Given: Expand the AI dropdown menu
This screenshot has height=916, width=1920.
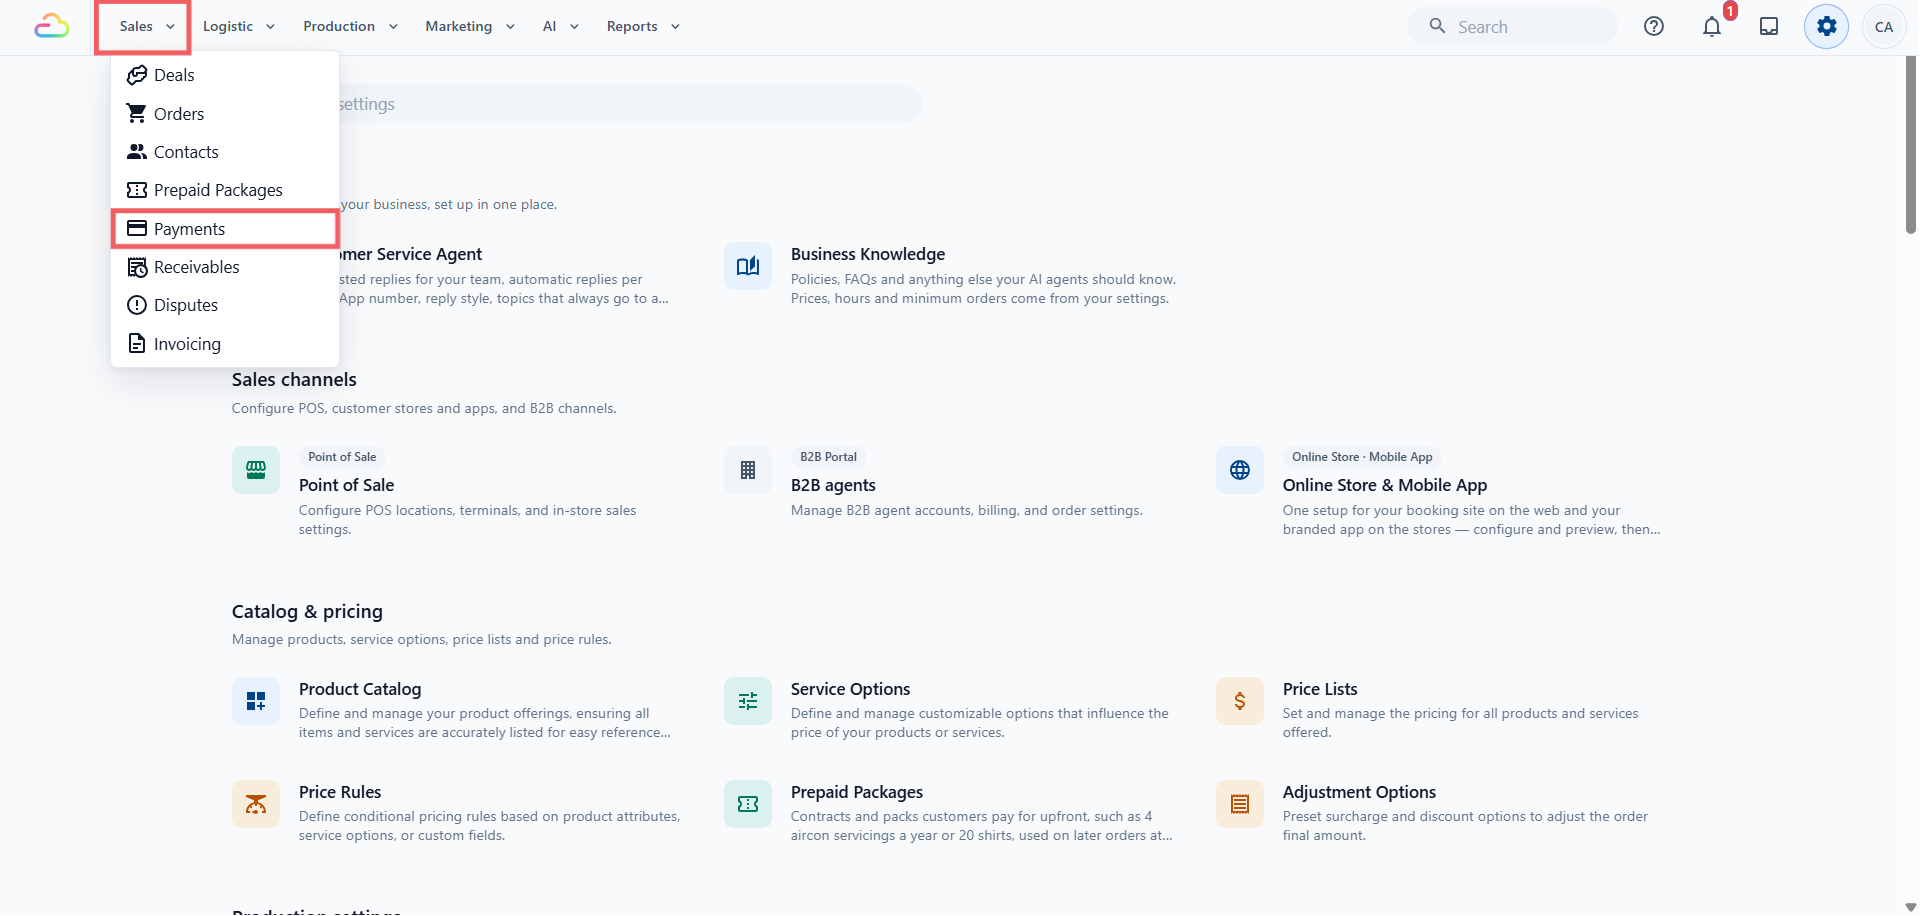Looking at the screenshot, I should coord(560,27).
